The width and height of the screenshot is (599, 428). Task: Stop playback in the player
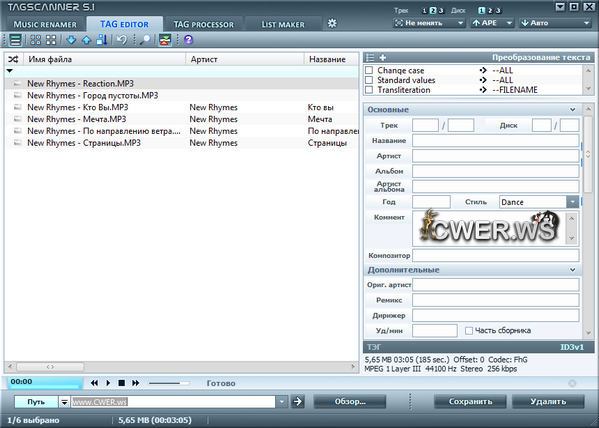click(121, 383)
